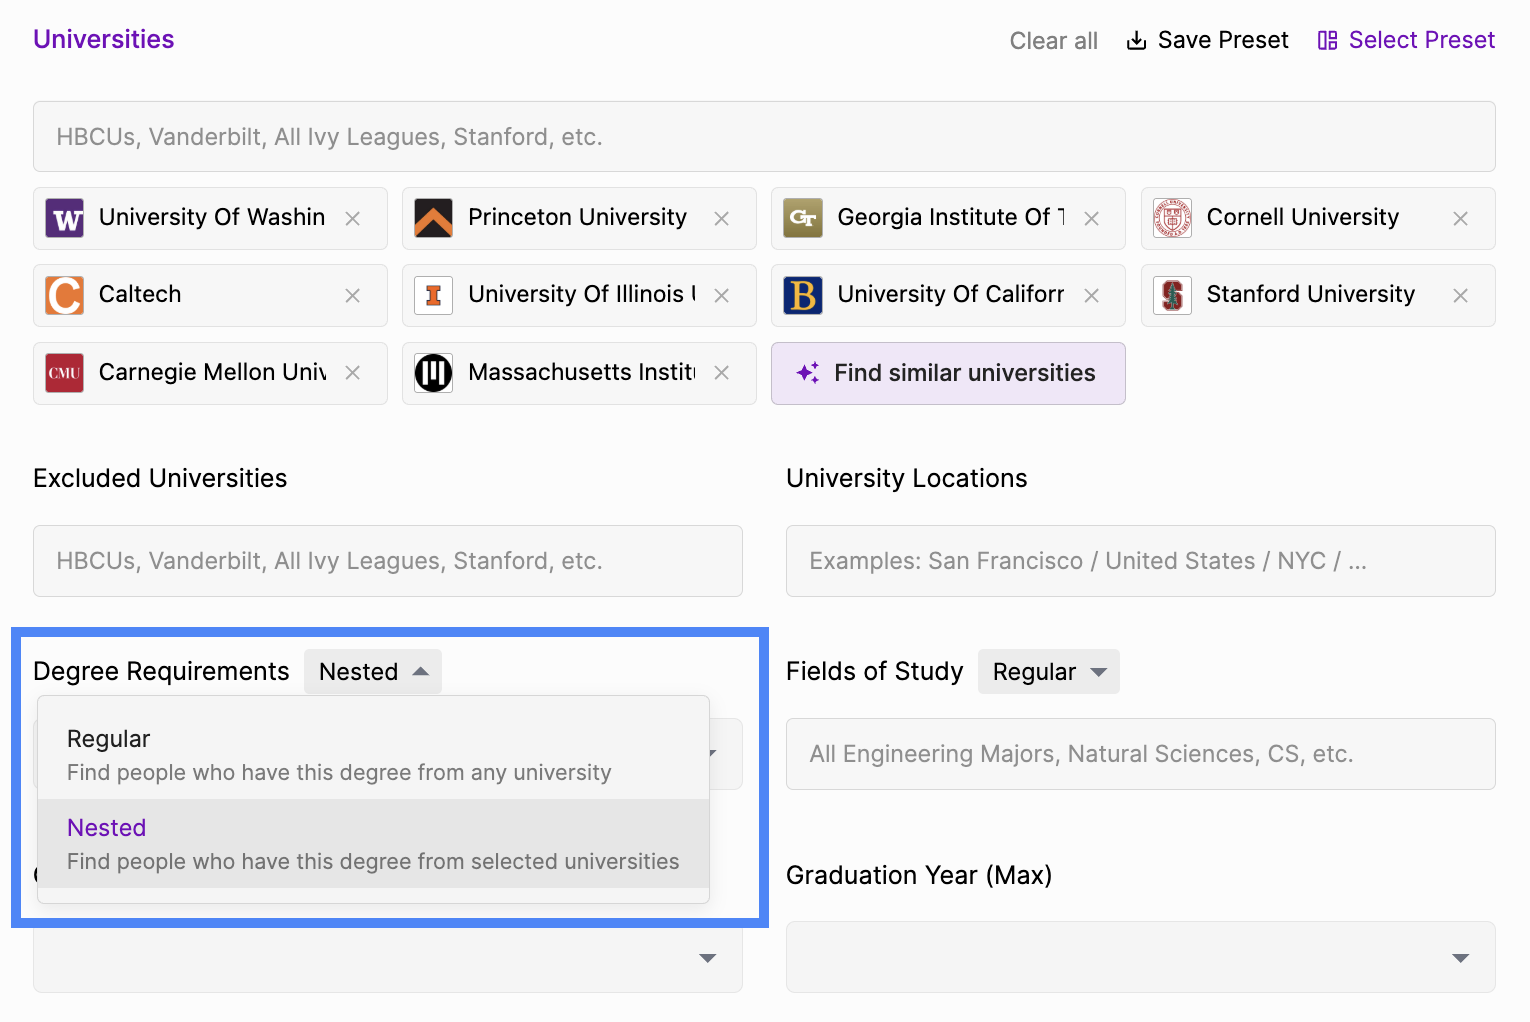Screen dimensions: 1530x1022
Task: Open the Fields of Study Regular dropdown
Action: point(1049,672)
